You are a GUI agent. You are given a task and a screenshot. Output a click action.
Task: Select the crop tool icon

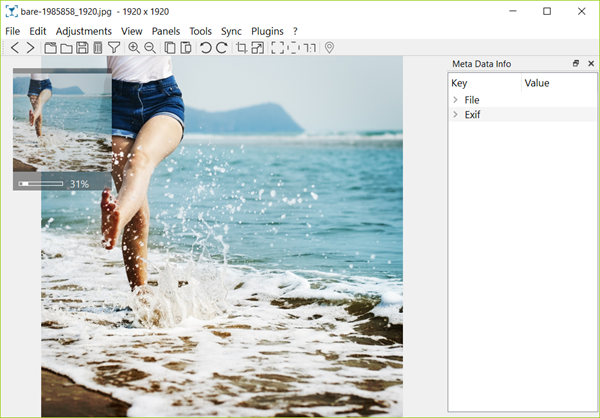(x=241, y=48)
